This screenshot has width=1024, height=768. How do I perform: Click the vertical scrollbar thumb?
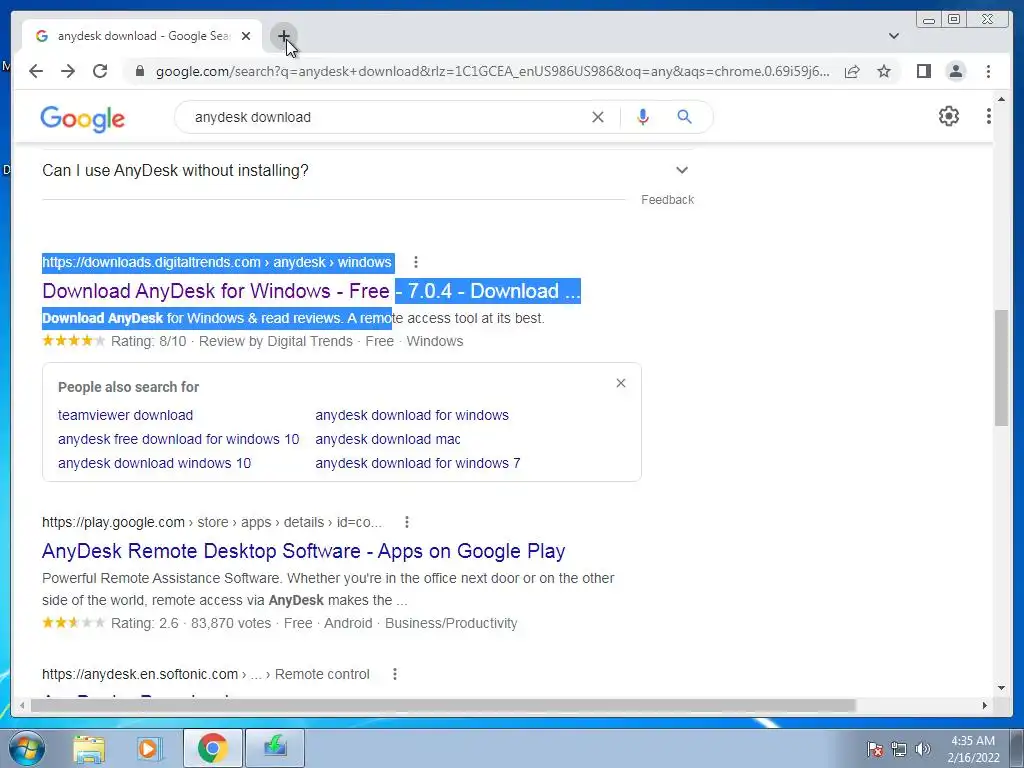[1001, 368]
